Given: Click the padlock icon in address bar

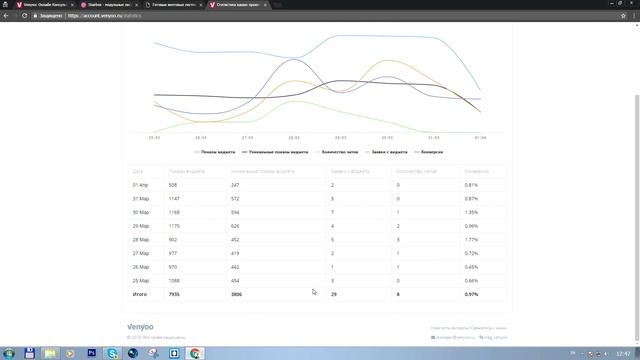Looking at the screenshot, I should point(36,16).
